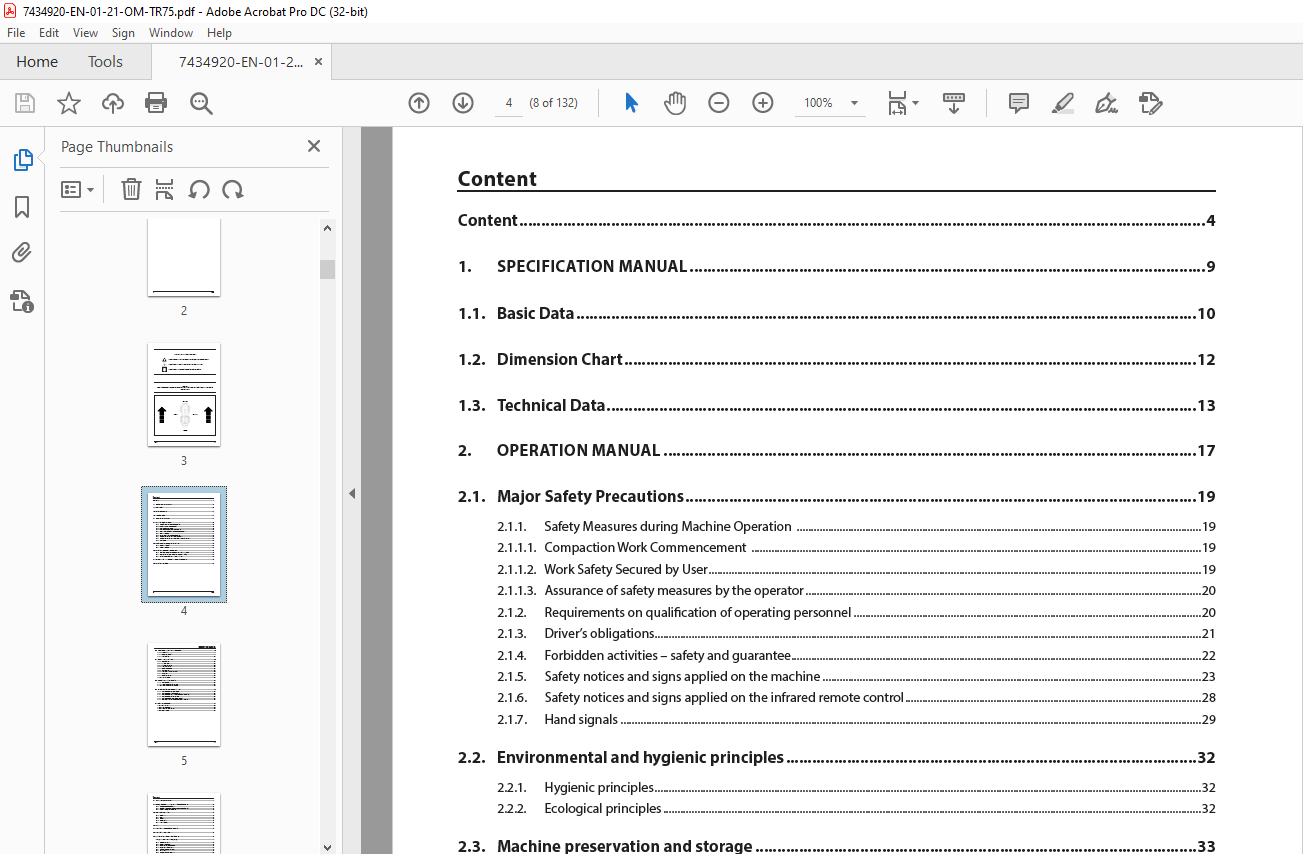Image resolution: width=1303 pixels, height=854 pixels.
Task: Open Hygienic principles contents entry
Action: (x=856, y=787)
